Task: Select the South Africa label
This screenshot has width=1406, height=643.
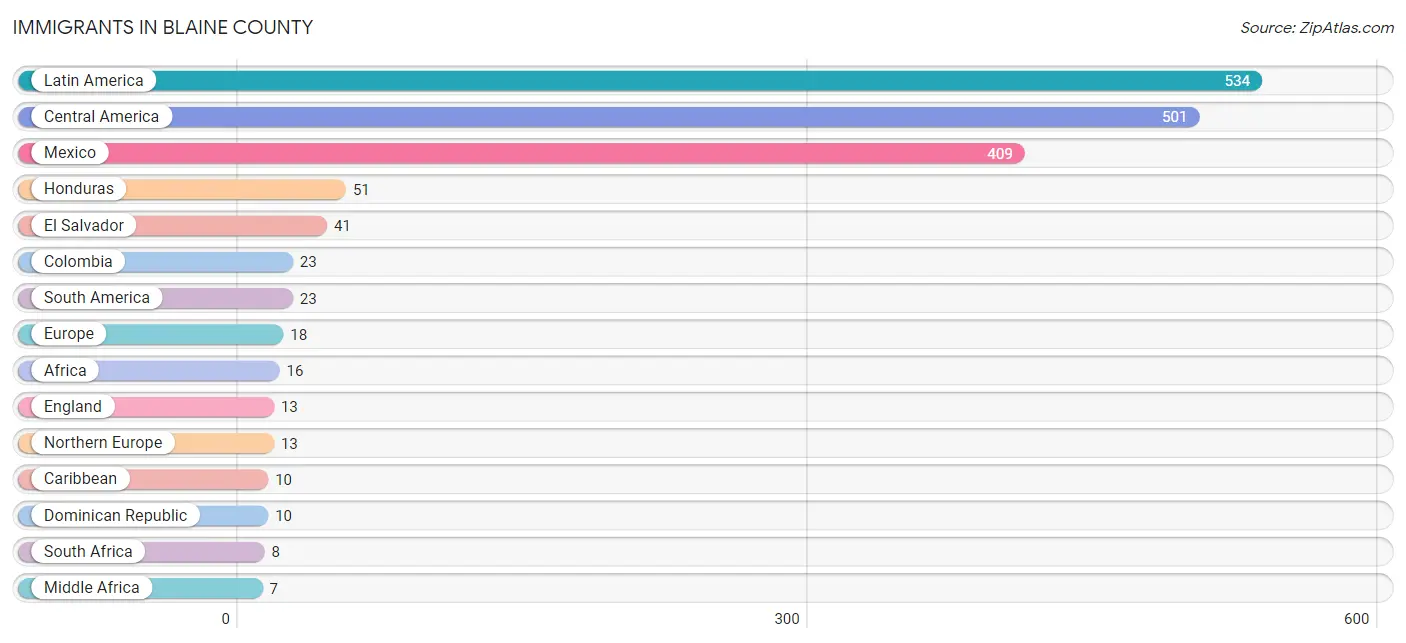Action: click(x=88, y=551)
